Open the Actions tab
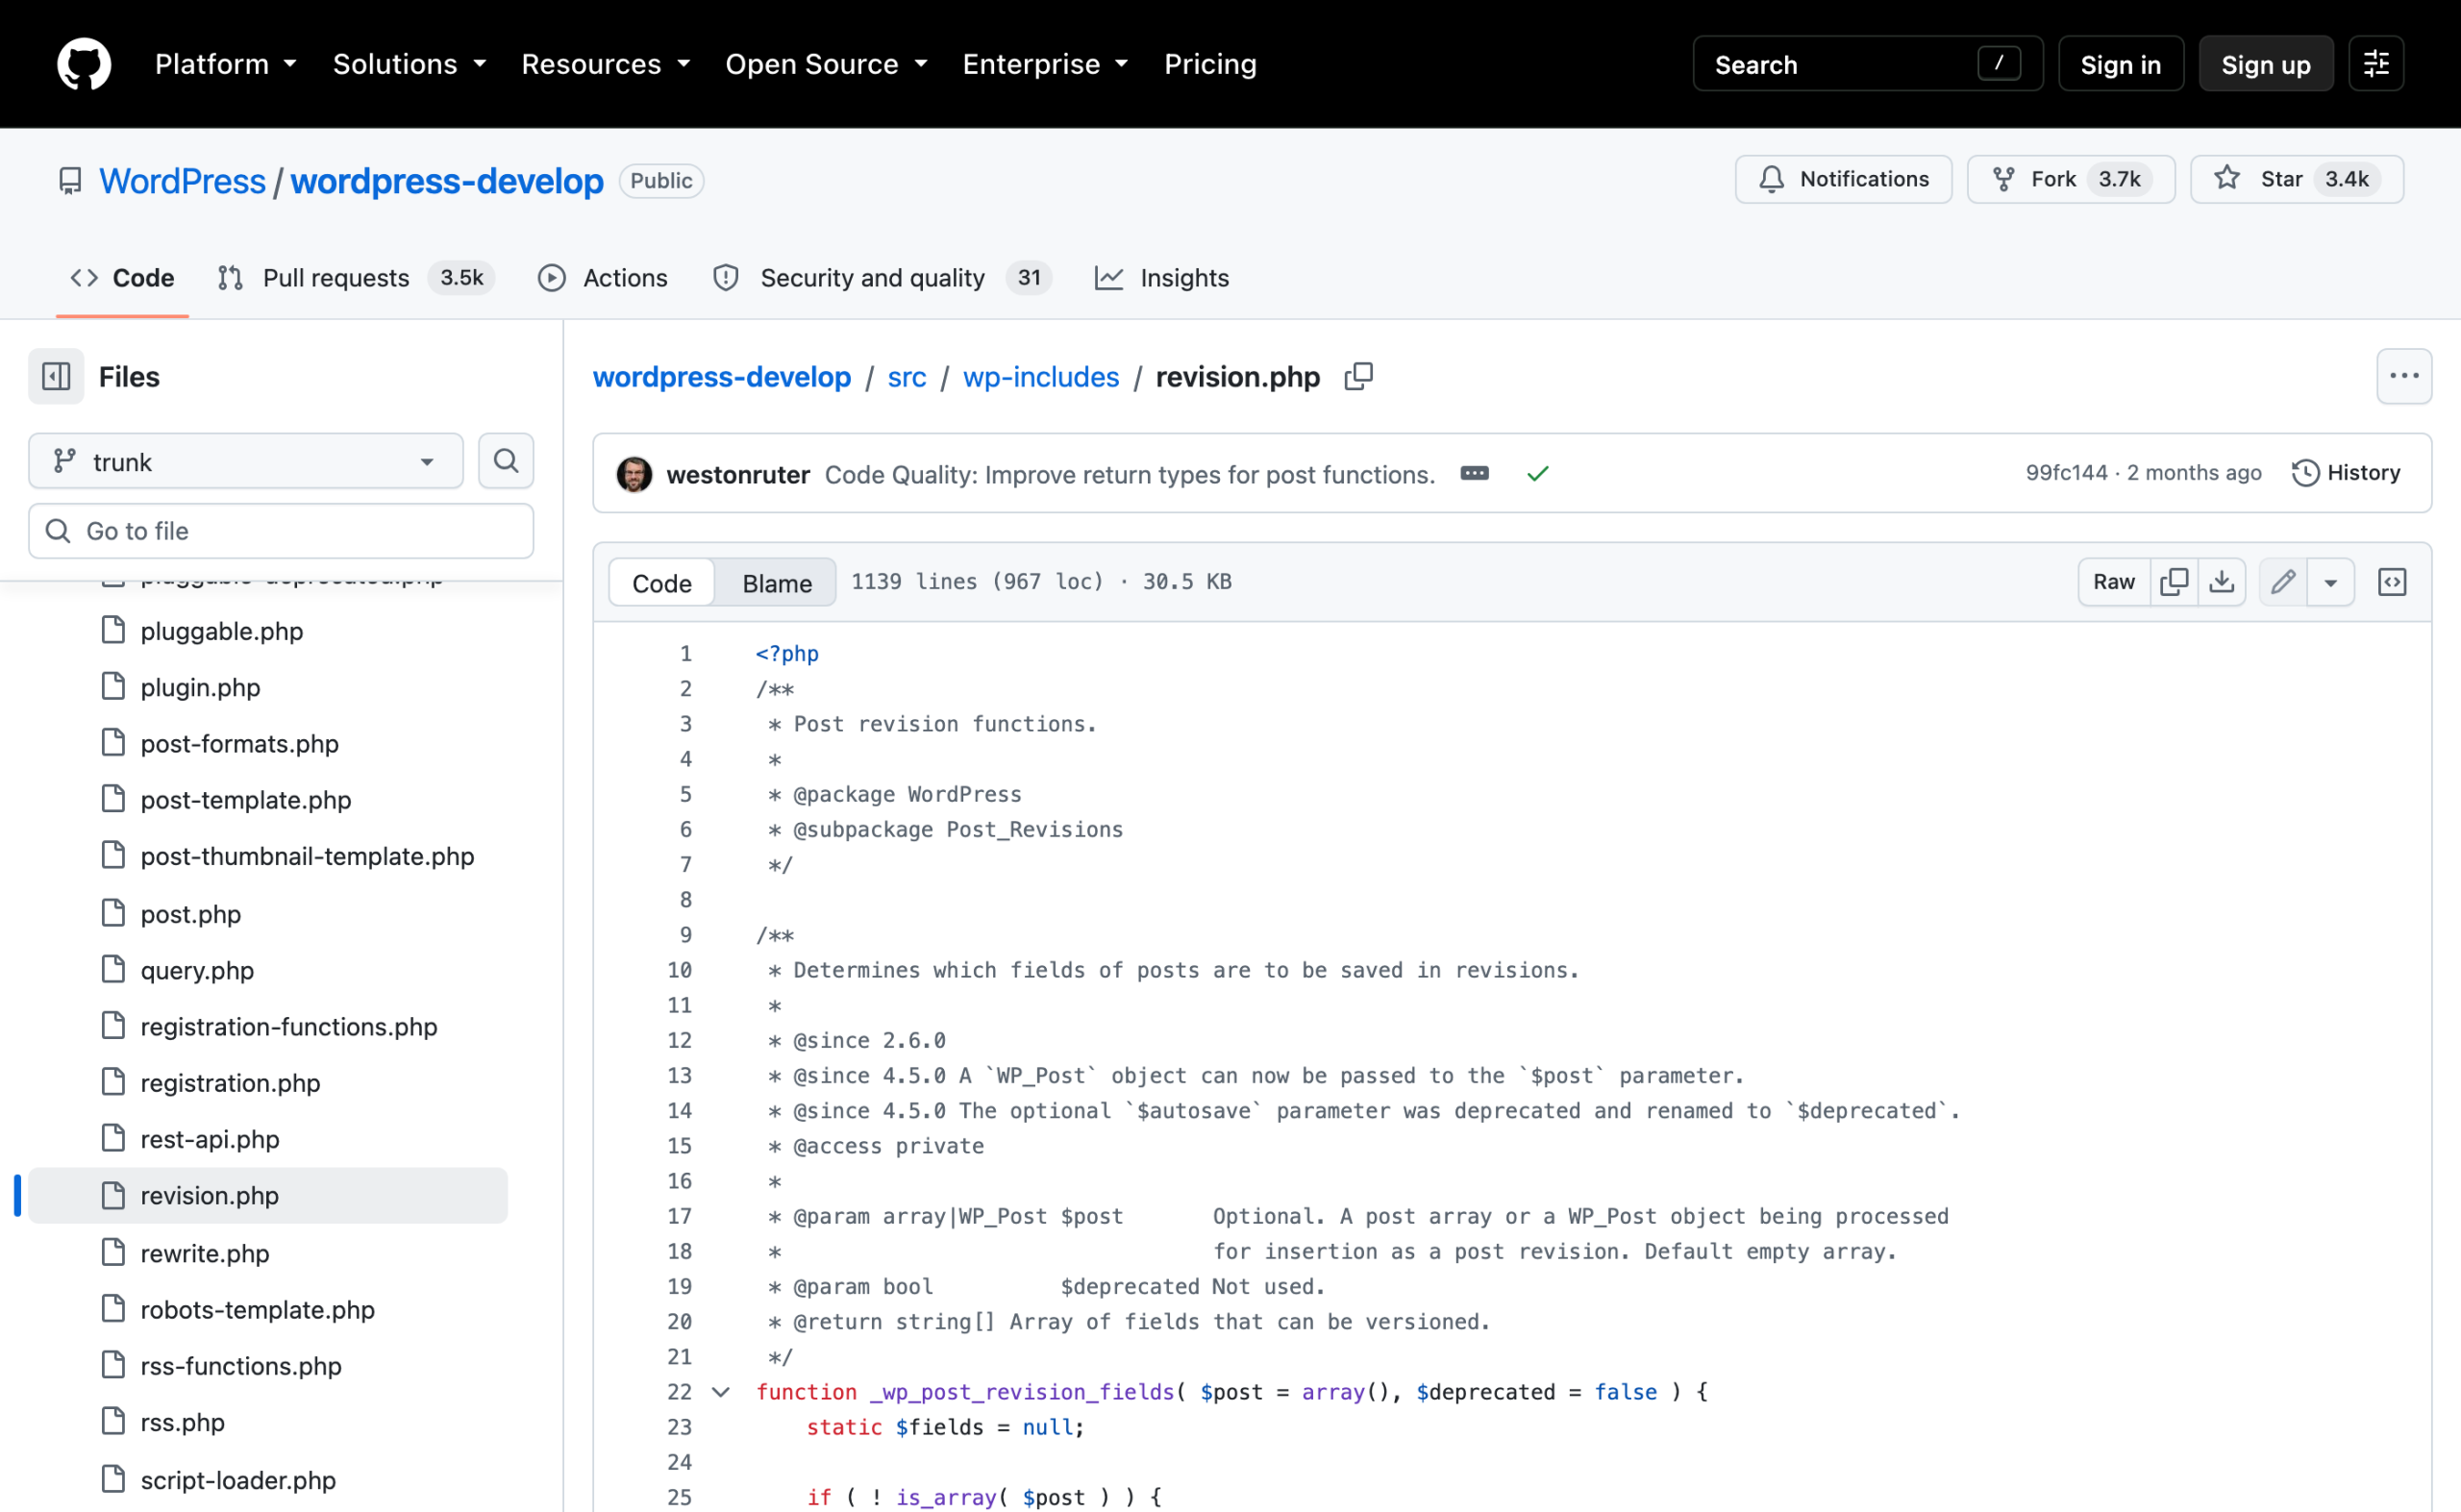Image resolution: width=2461 pixels, height=1512 pixels. coord(603,278)
